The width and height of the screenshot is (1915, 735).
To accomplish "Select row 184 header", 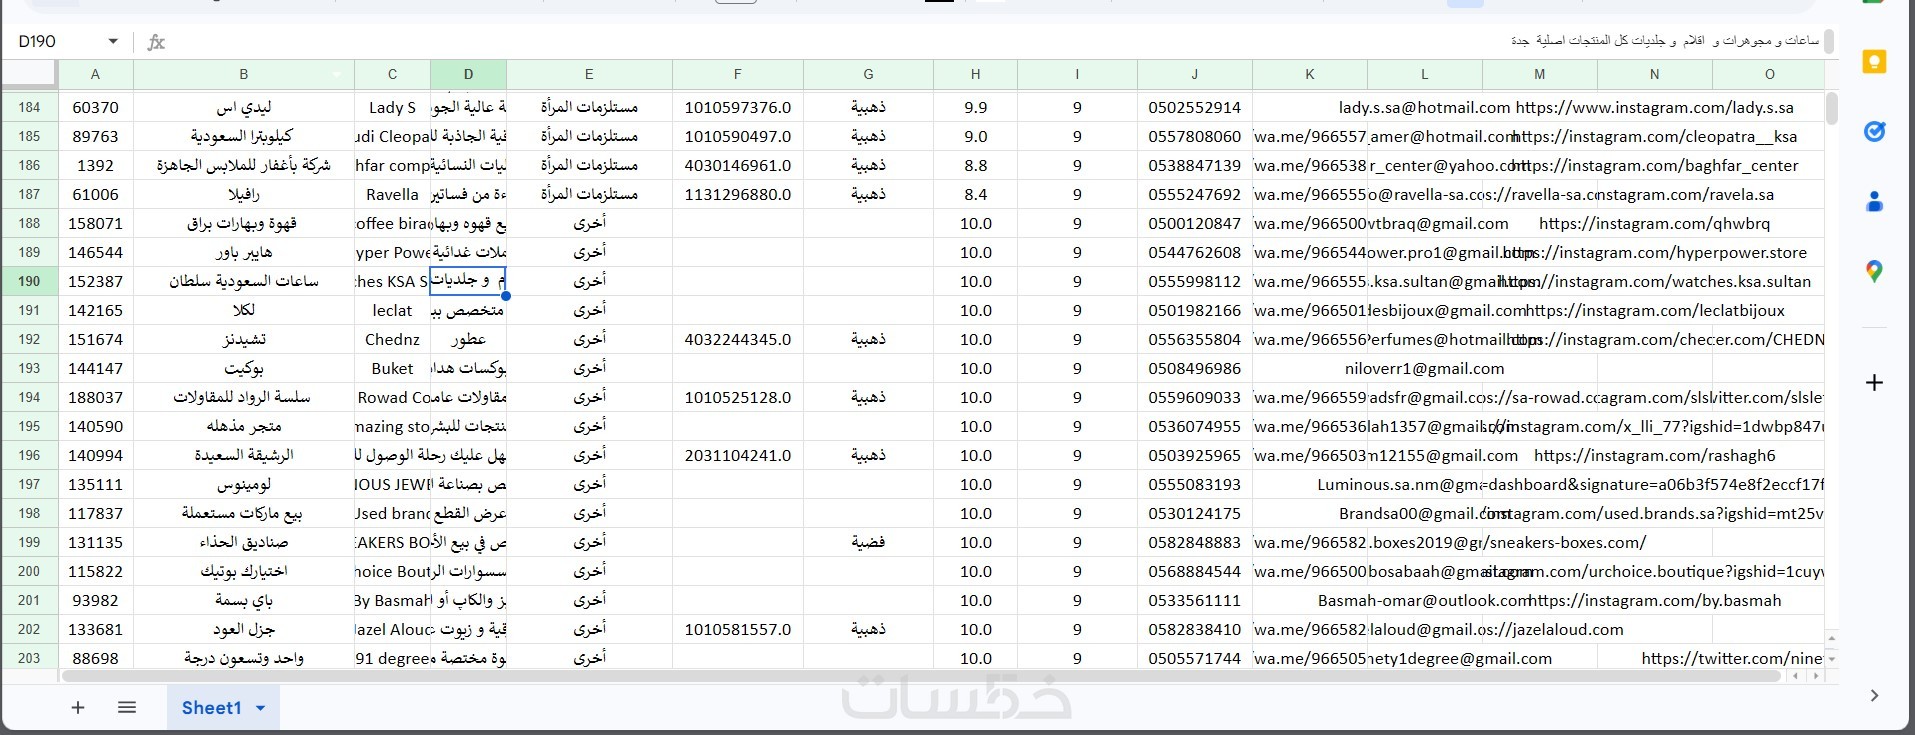I will (29, 107).
